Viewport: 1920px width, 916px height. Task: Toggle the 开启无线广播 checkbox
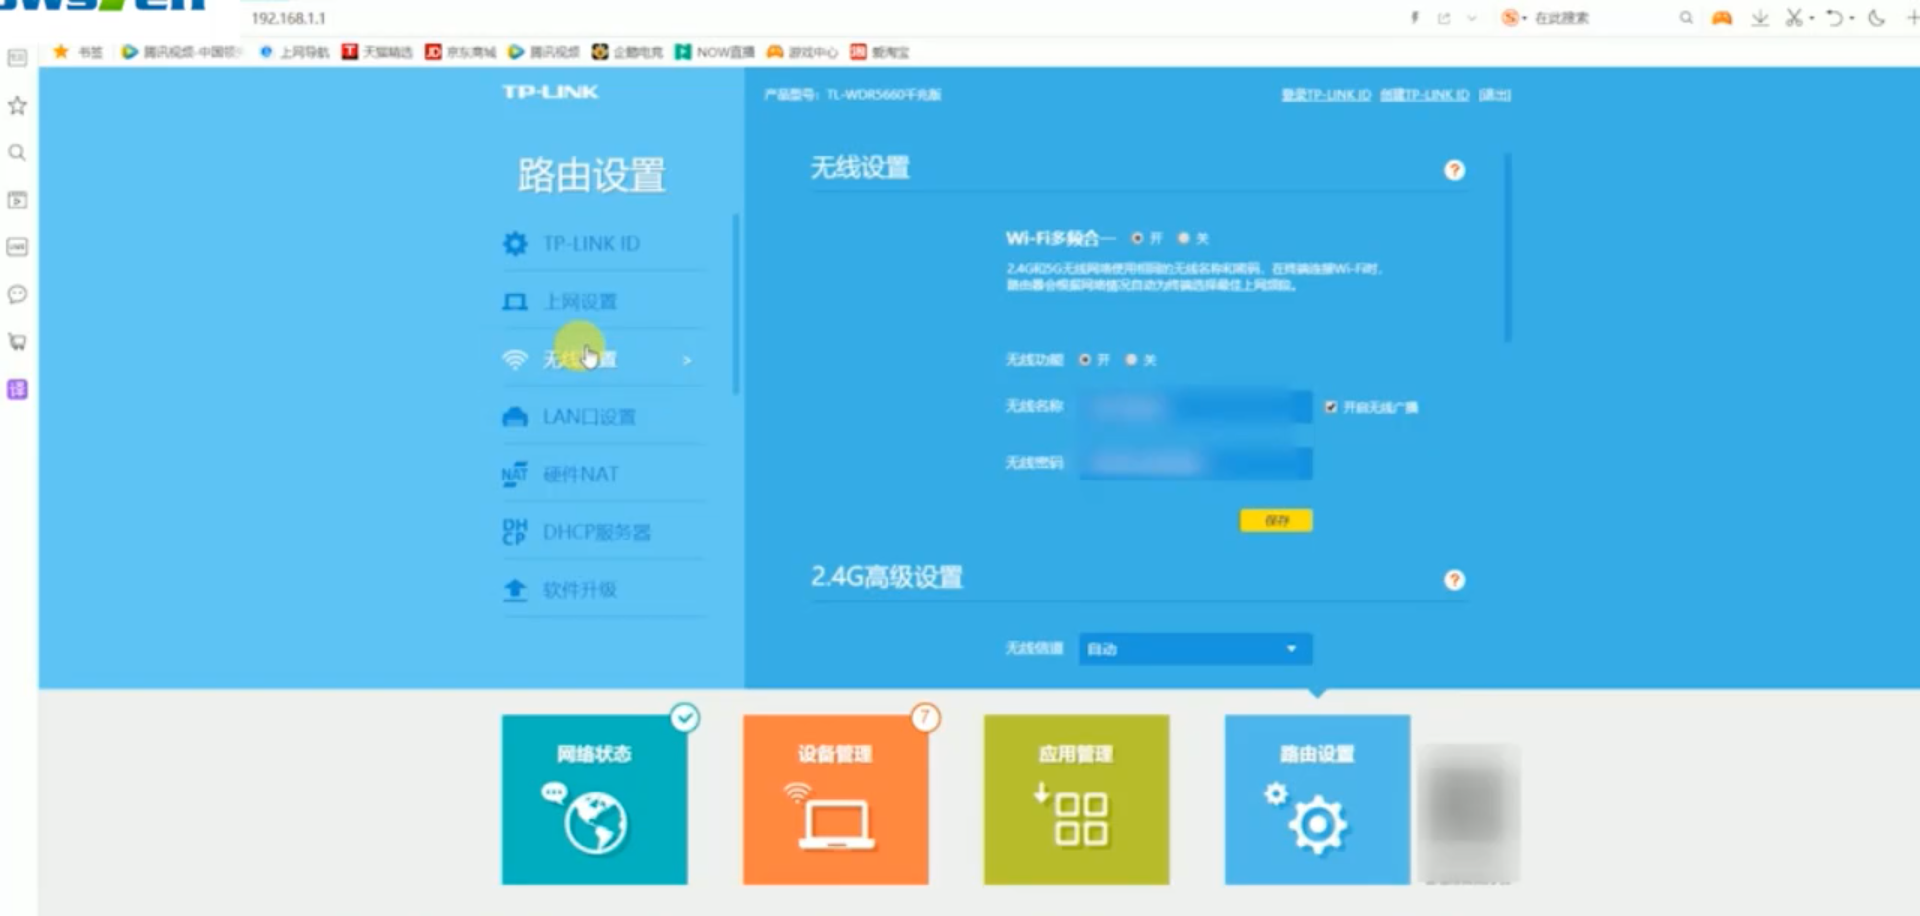point(1331,407)
